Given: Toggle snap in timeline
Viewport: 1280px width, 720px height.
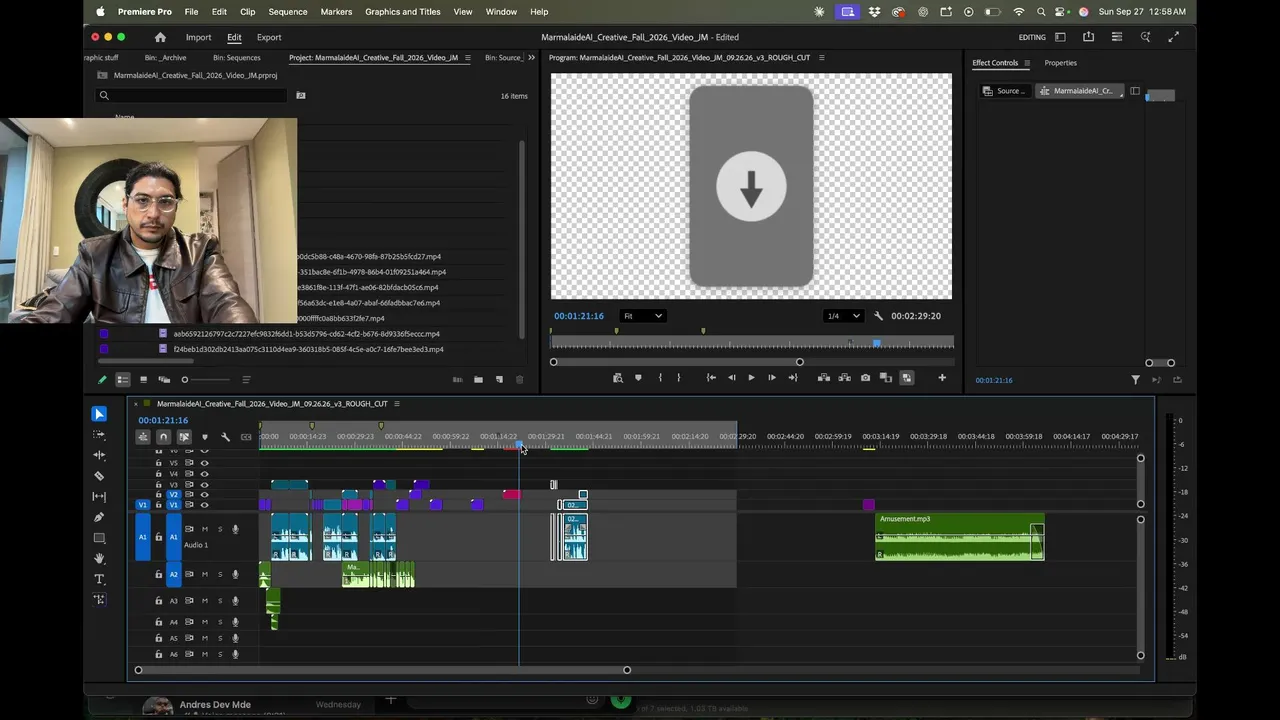Looking at the screenshot, I should pyautogui.click(x=163, y=437).
